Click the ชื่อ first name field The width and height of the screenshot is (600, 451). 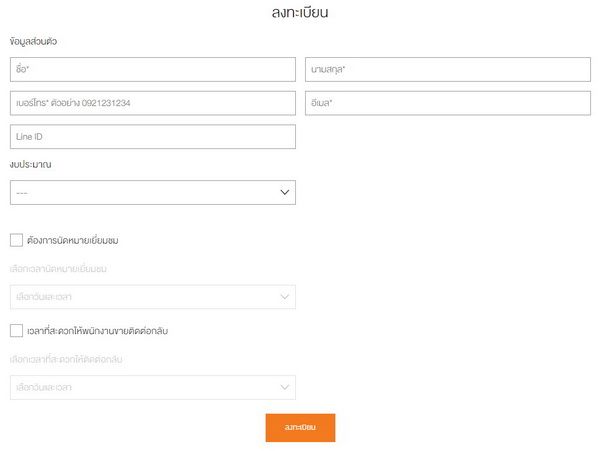click(x=152, y=69)
